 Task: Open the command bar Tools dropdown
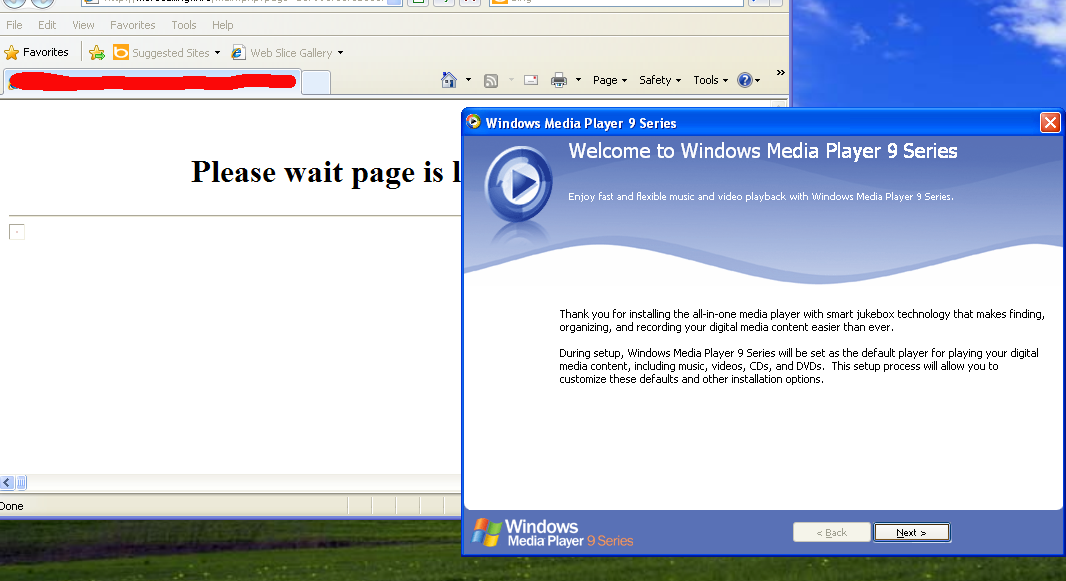[710, 80]
